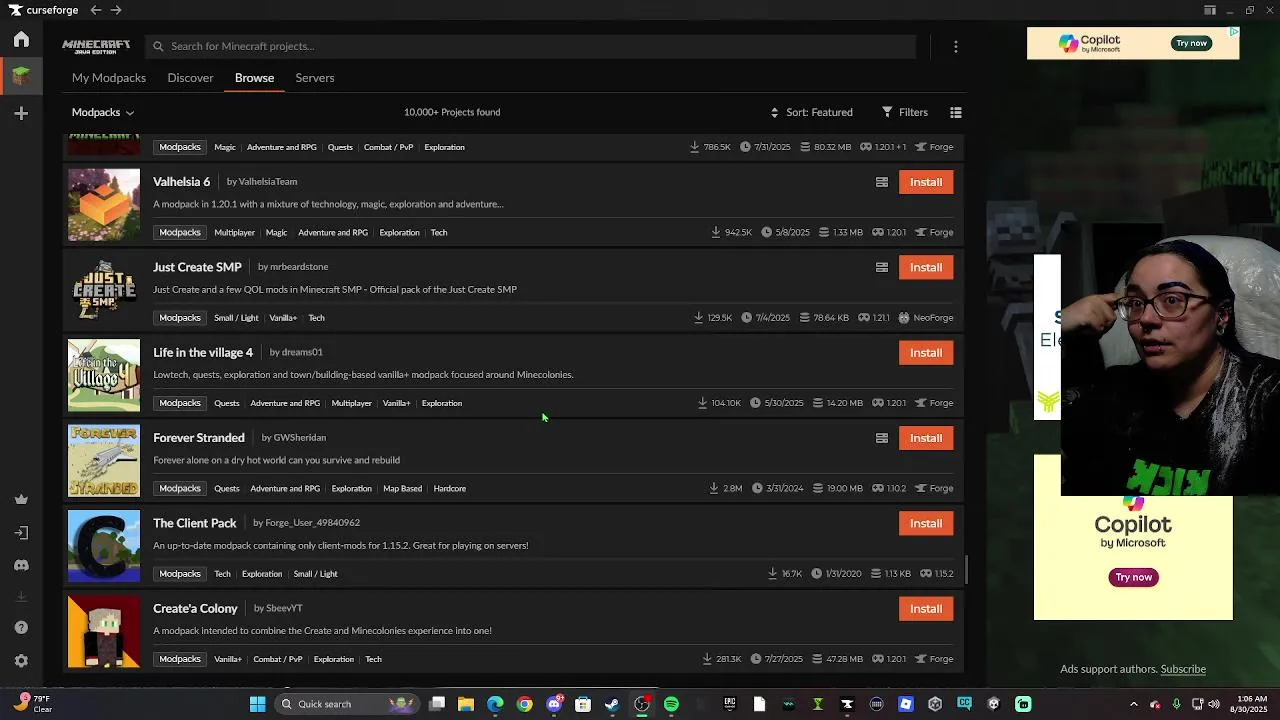The height and width of the screenshot is (720, 1280).
Task: Click the Small / Light tag on Just Create SMP
Action: click(x=236, y=318)
